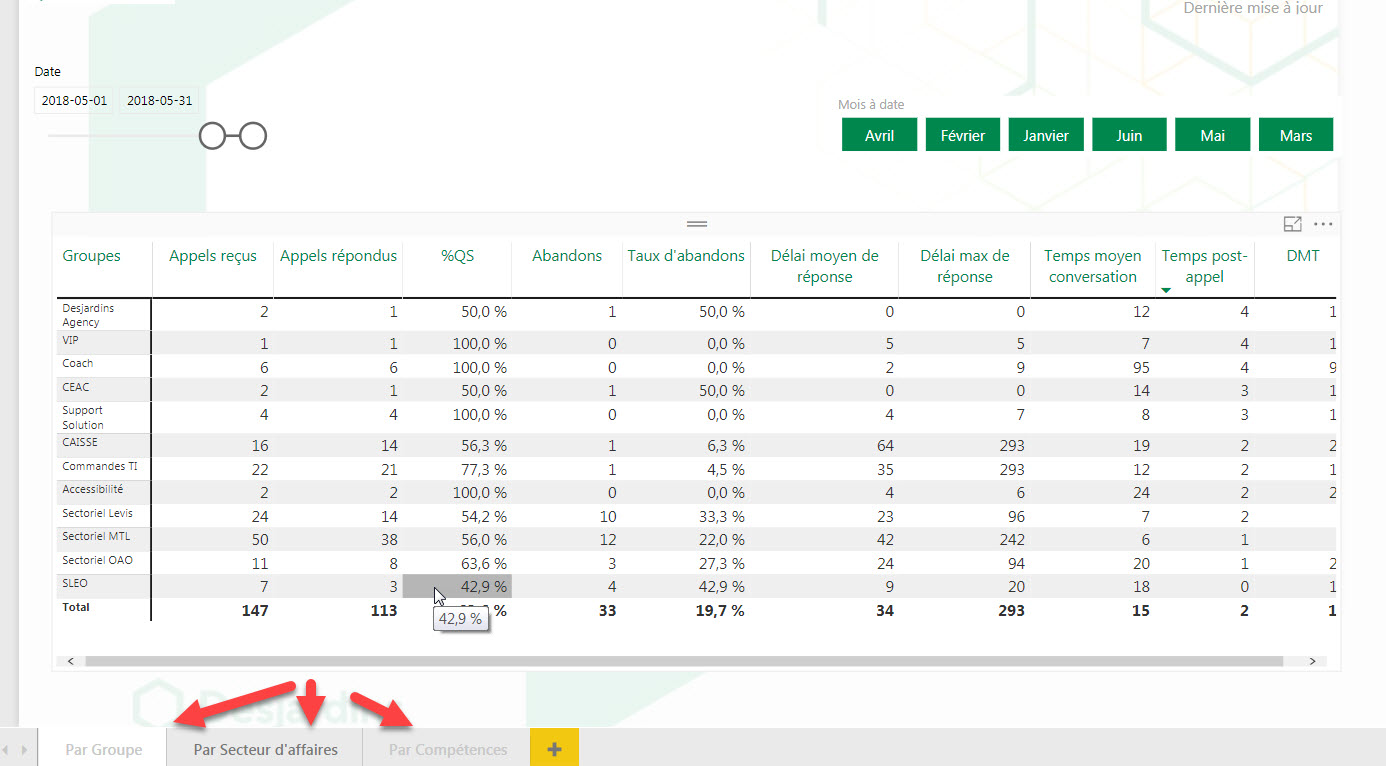This screenshot has width=1386, height=766.
Task: Switch to Par Groupe tab
Action: coord(103,749)
